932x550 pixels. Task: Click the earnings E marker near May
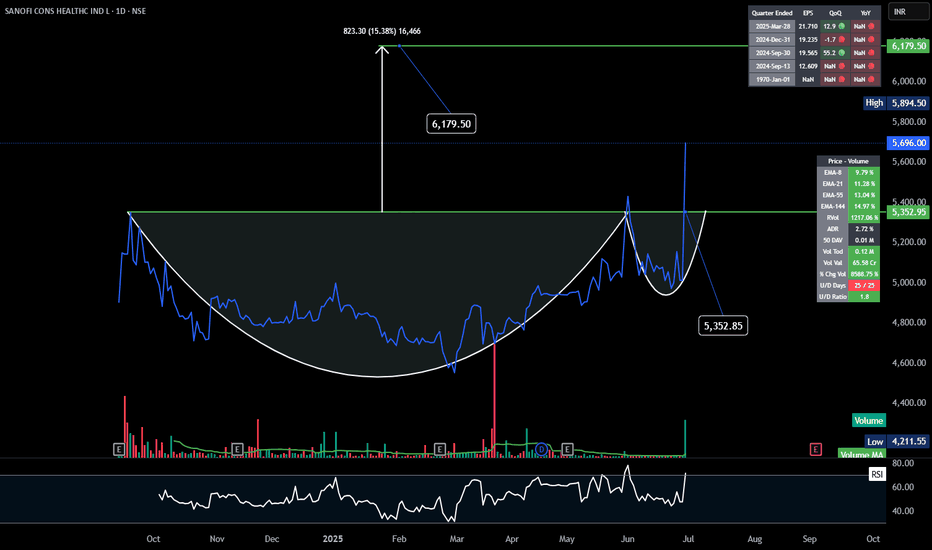point(567,449)
